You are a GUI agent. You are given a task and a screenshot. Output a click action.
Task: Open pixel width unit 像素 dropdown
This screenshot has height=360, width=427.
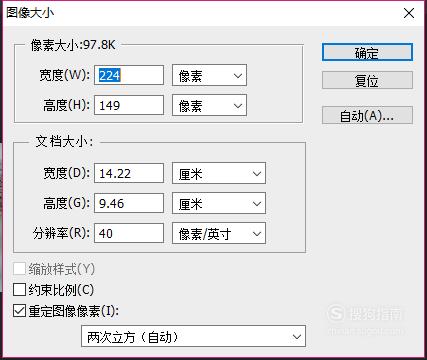click(209, 76)
